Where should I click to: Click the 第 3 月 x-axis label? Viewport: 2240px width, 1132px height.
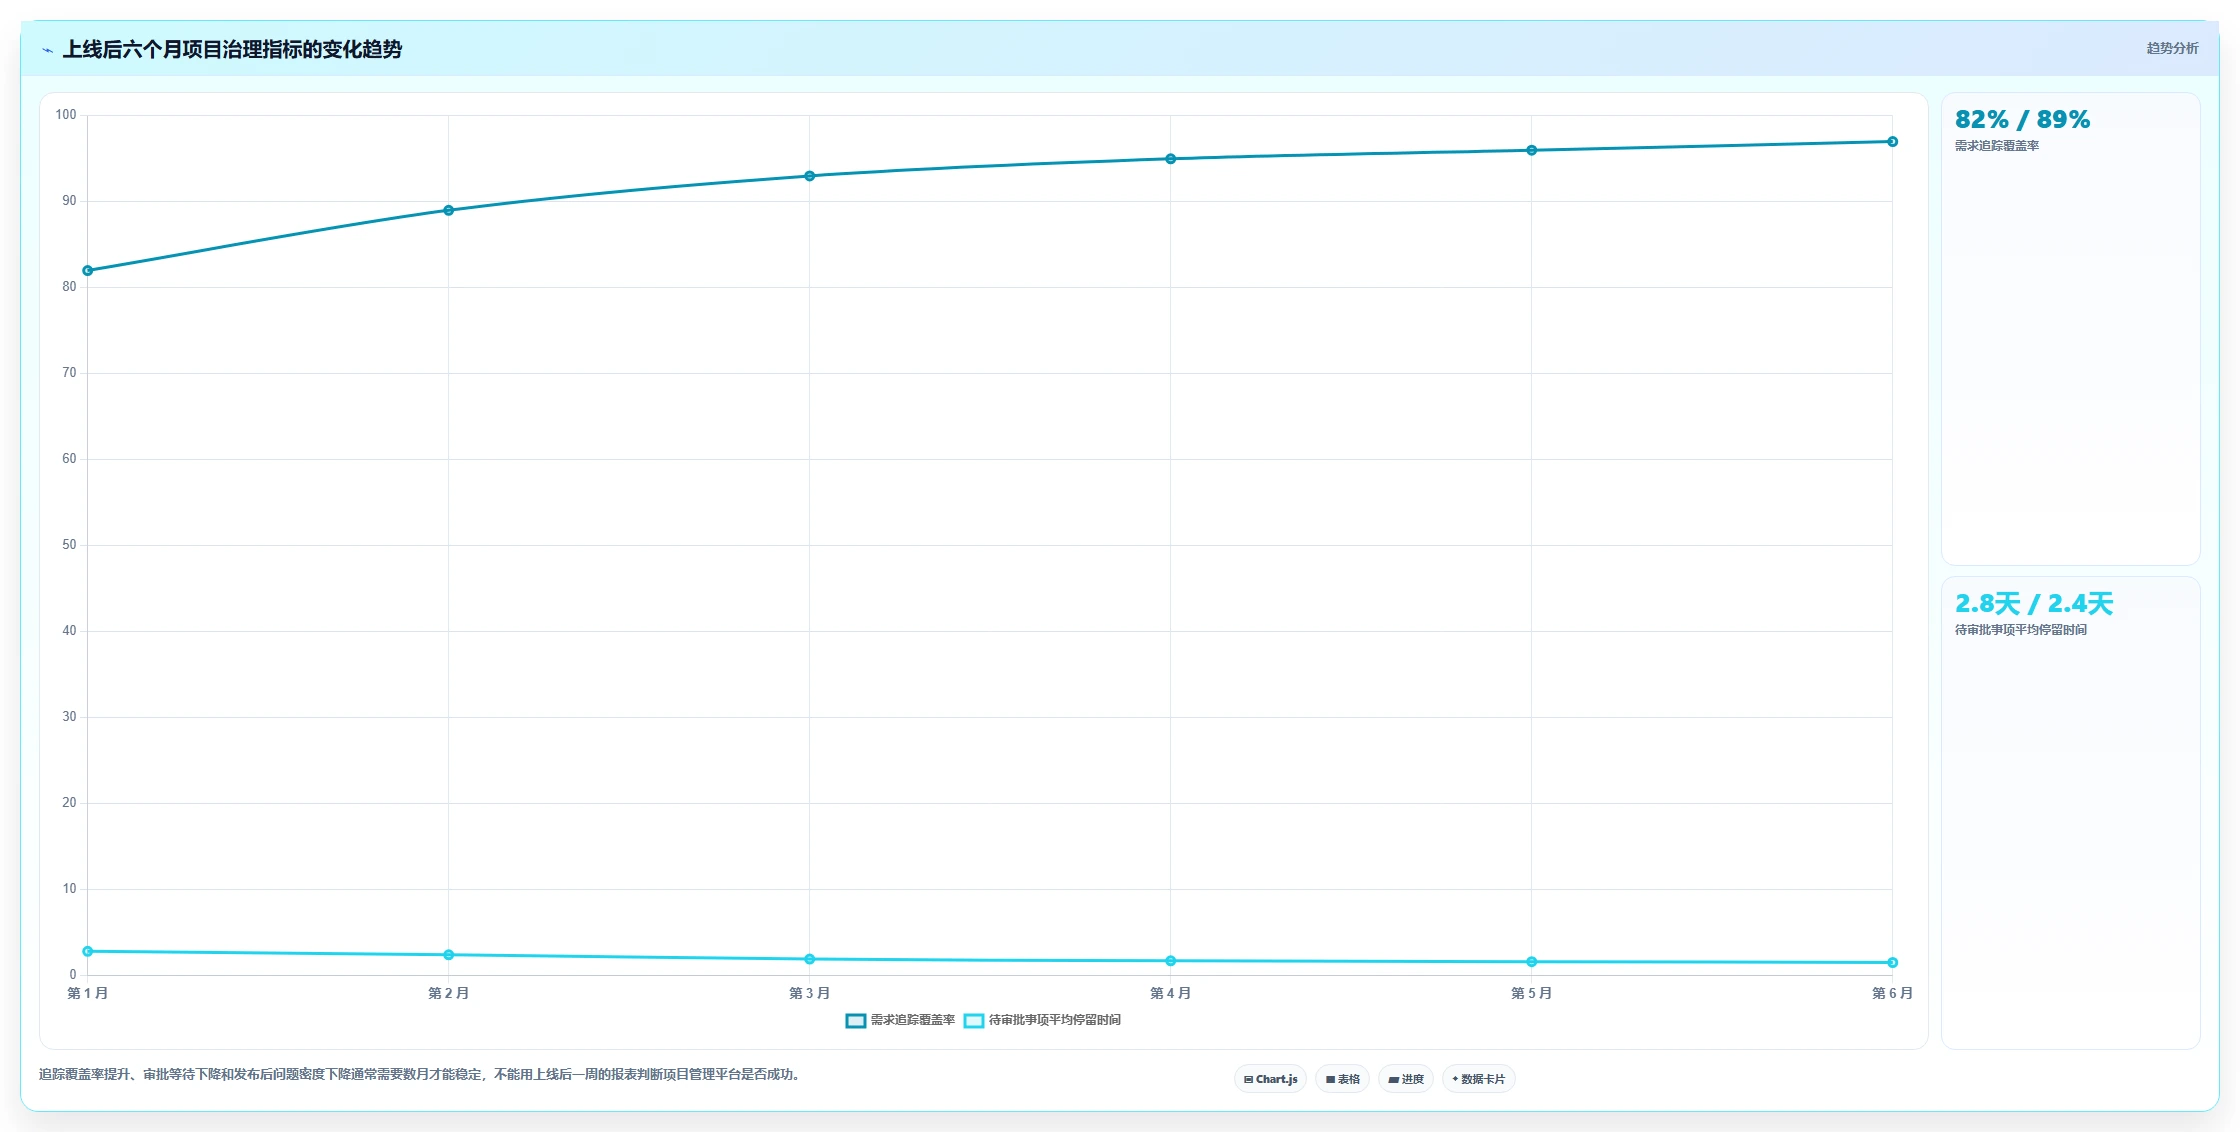pos(809,993)
